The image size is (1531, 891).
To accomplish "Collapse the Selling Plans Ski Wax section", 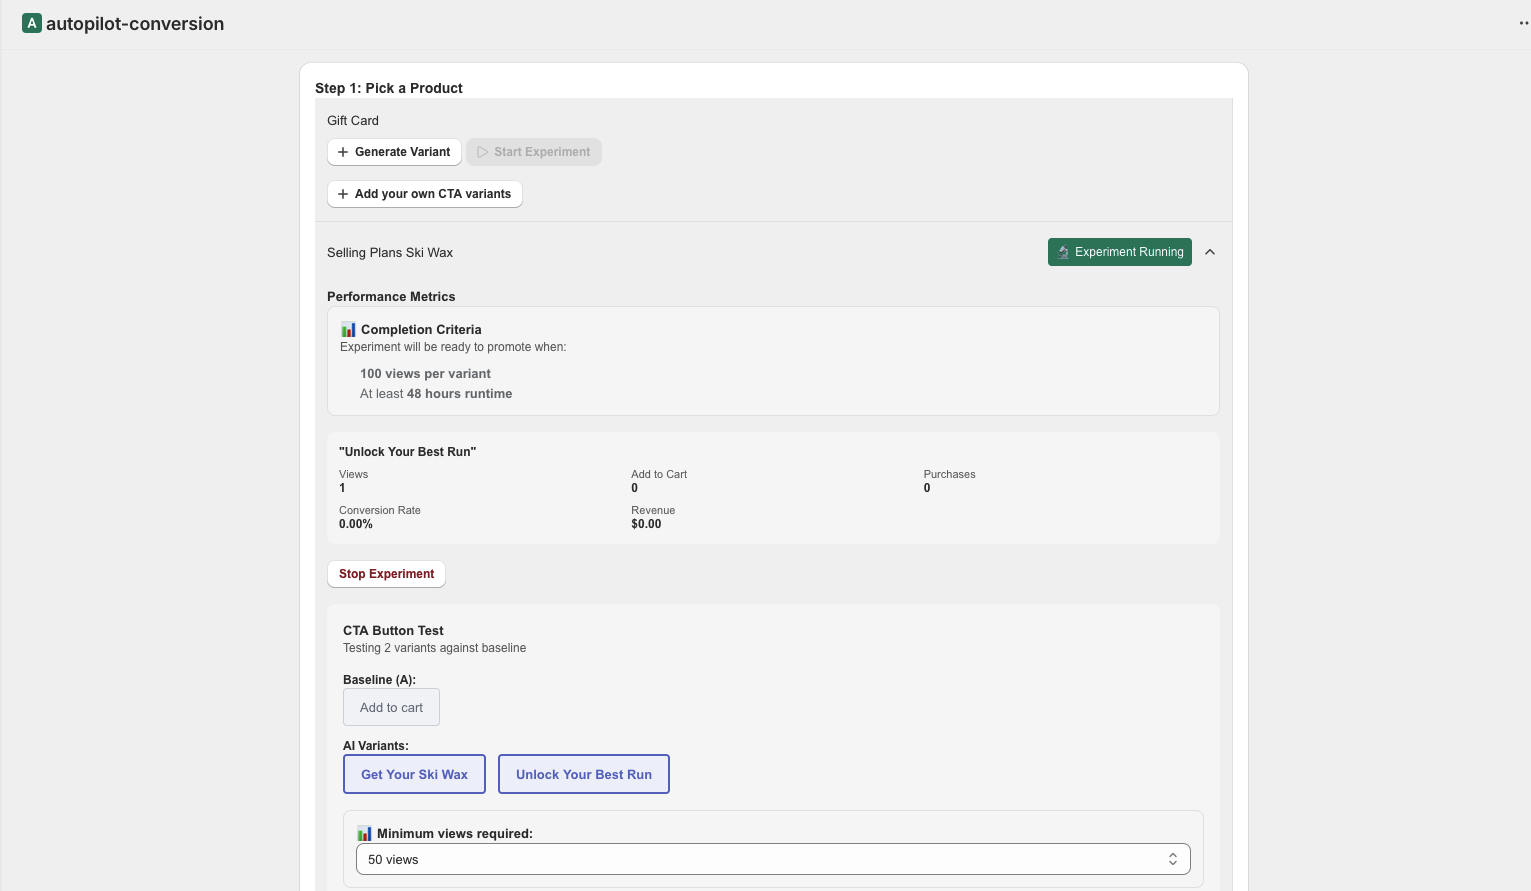I will point(1210,252).
